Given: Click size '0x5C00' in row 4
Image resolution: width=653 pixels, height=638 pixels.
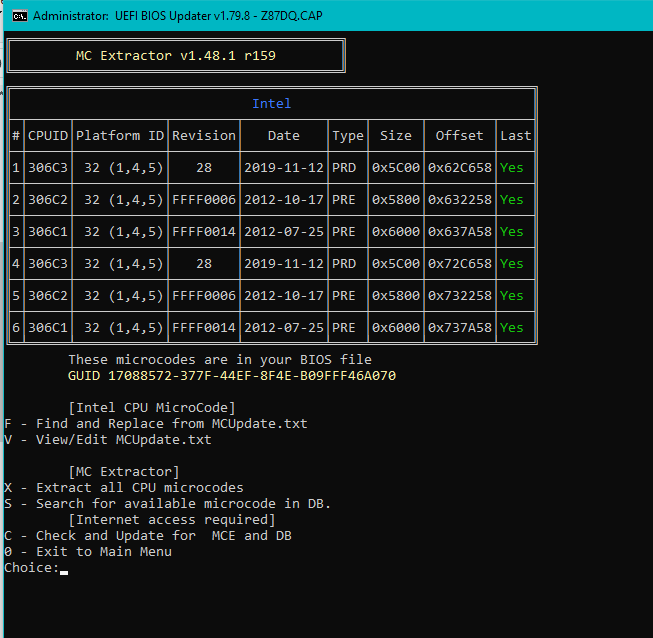Looking at the screenshot, I should pos(396,264).
